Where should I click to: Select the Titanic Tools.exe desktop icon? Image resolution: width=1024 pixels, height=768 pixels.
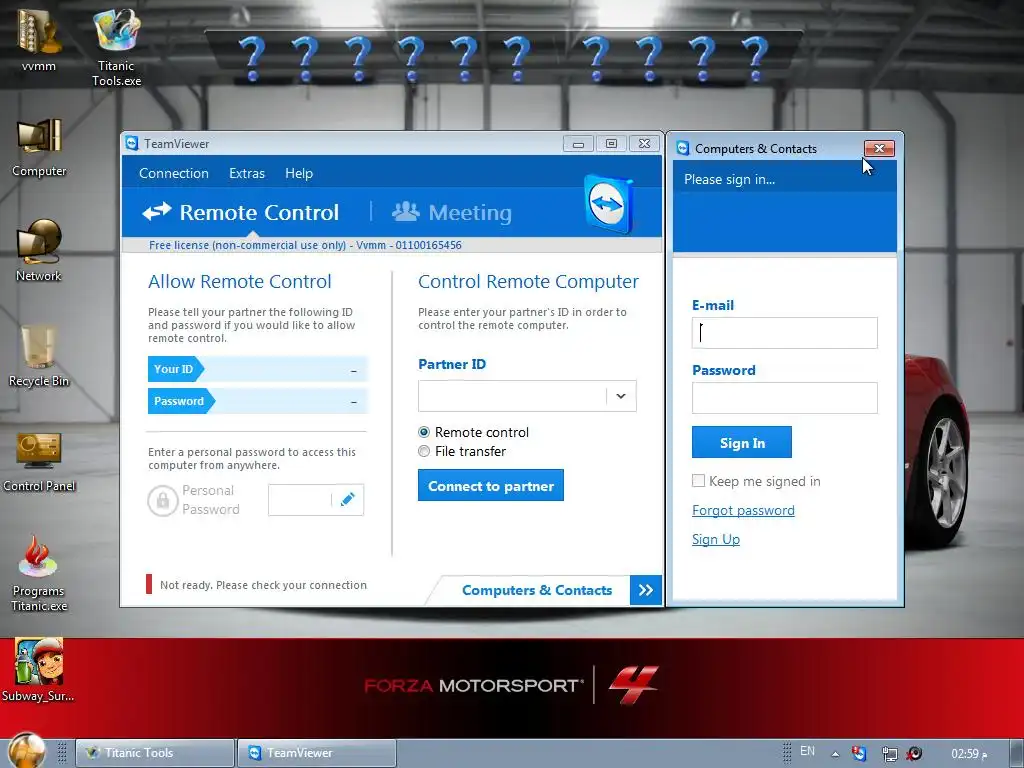click(x=116, y=47)
